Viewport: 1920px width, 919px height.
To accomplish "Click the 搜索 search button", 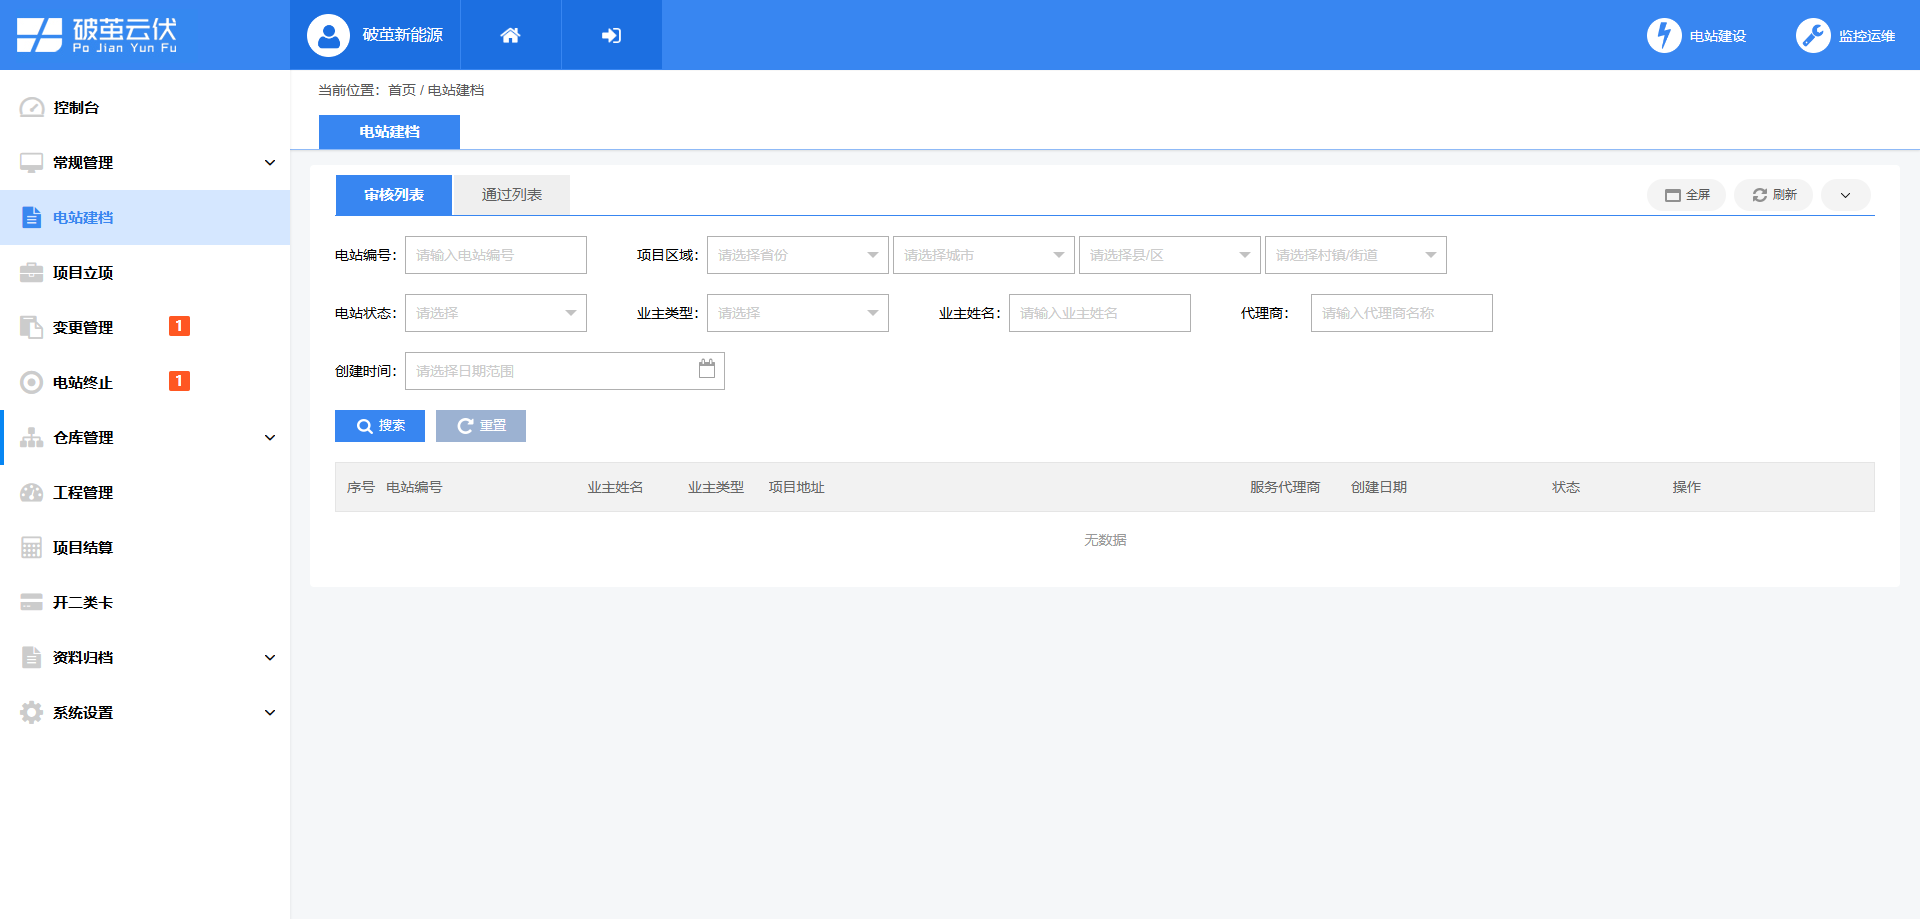I will pos(380,425).
